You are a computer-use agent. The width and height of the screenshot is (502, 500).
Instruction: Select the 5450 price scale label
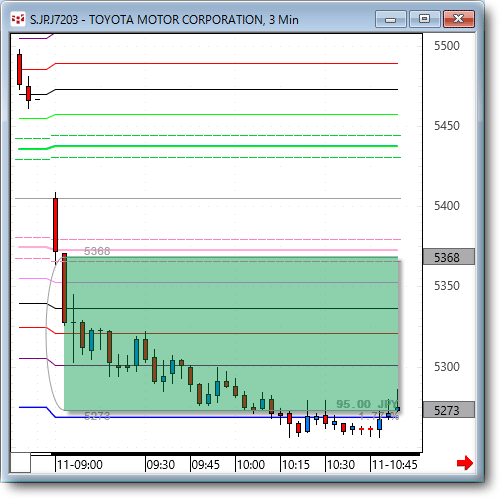[x=447, y=126]
